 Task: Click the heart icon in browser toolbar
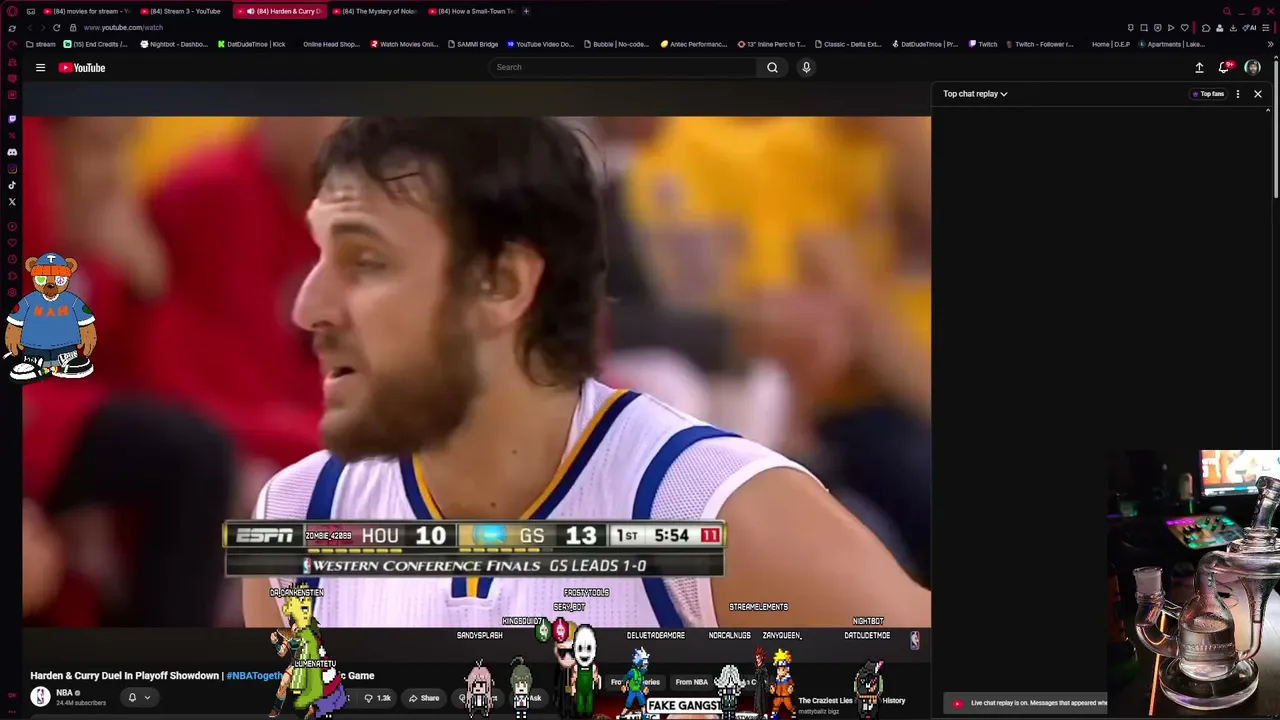click(1185, 28)
